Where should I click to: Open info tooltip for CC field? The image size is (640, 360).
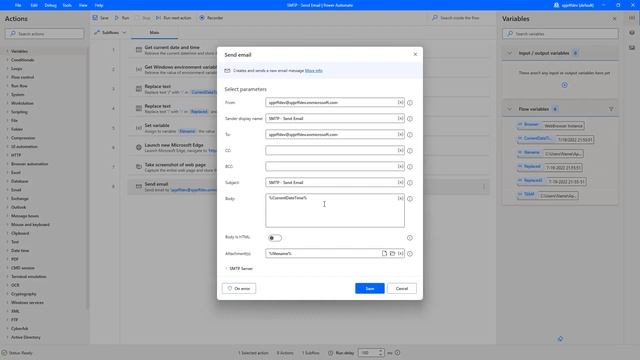click(x=410, y=151)
